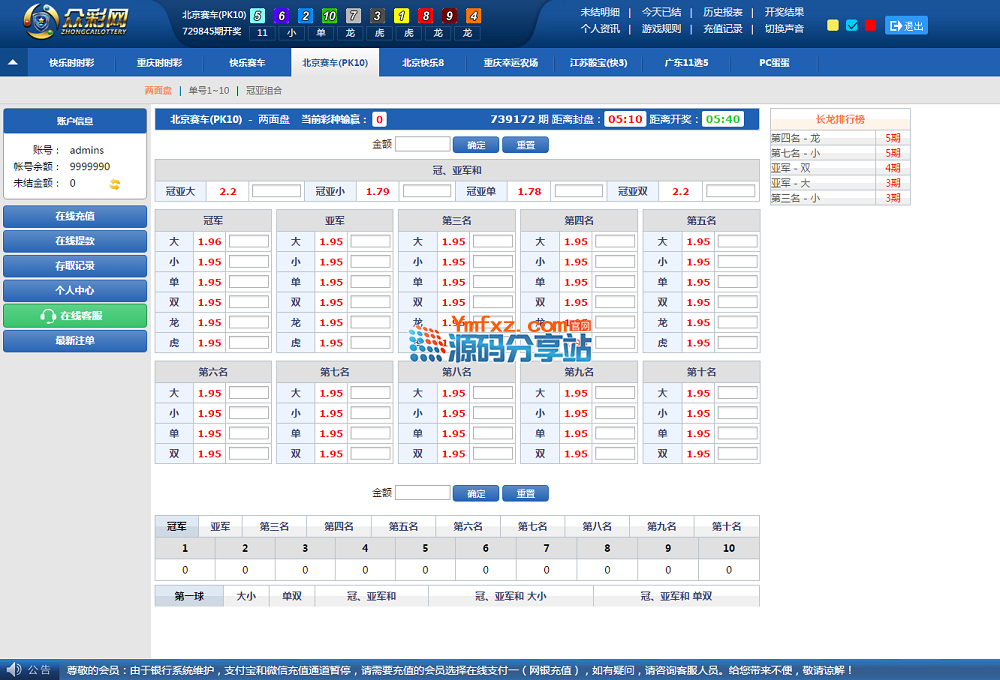
Task: Select the yellow theme swatch
Action: pyautogui.click(x=833, y=25)
